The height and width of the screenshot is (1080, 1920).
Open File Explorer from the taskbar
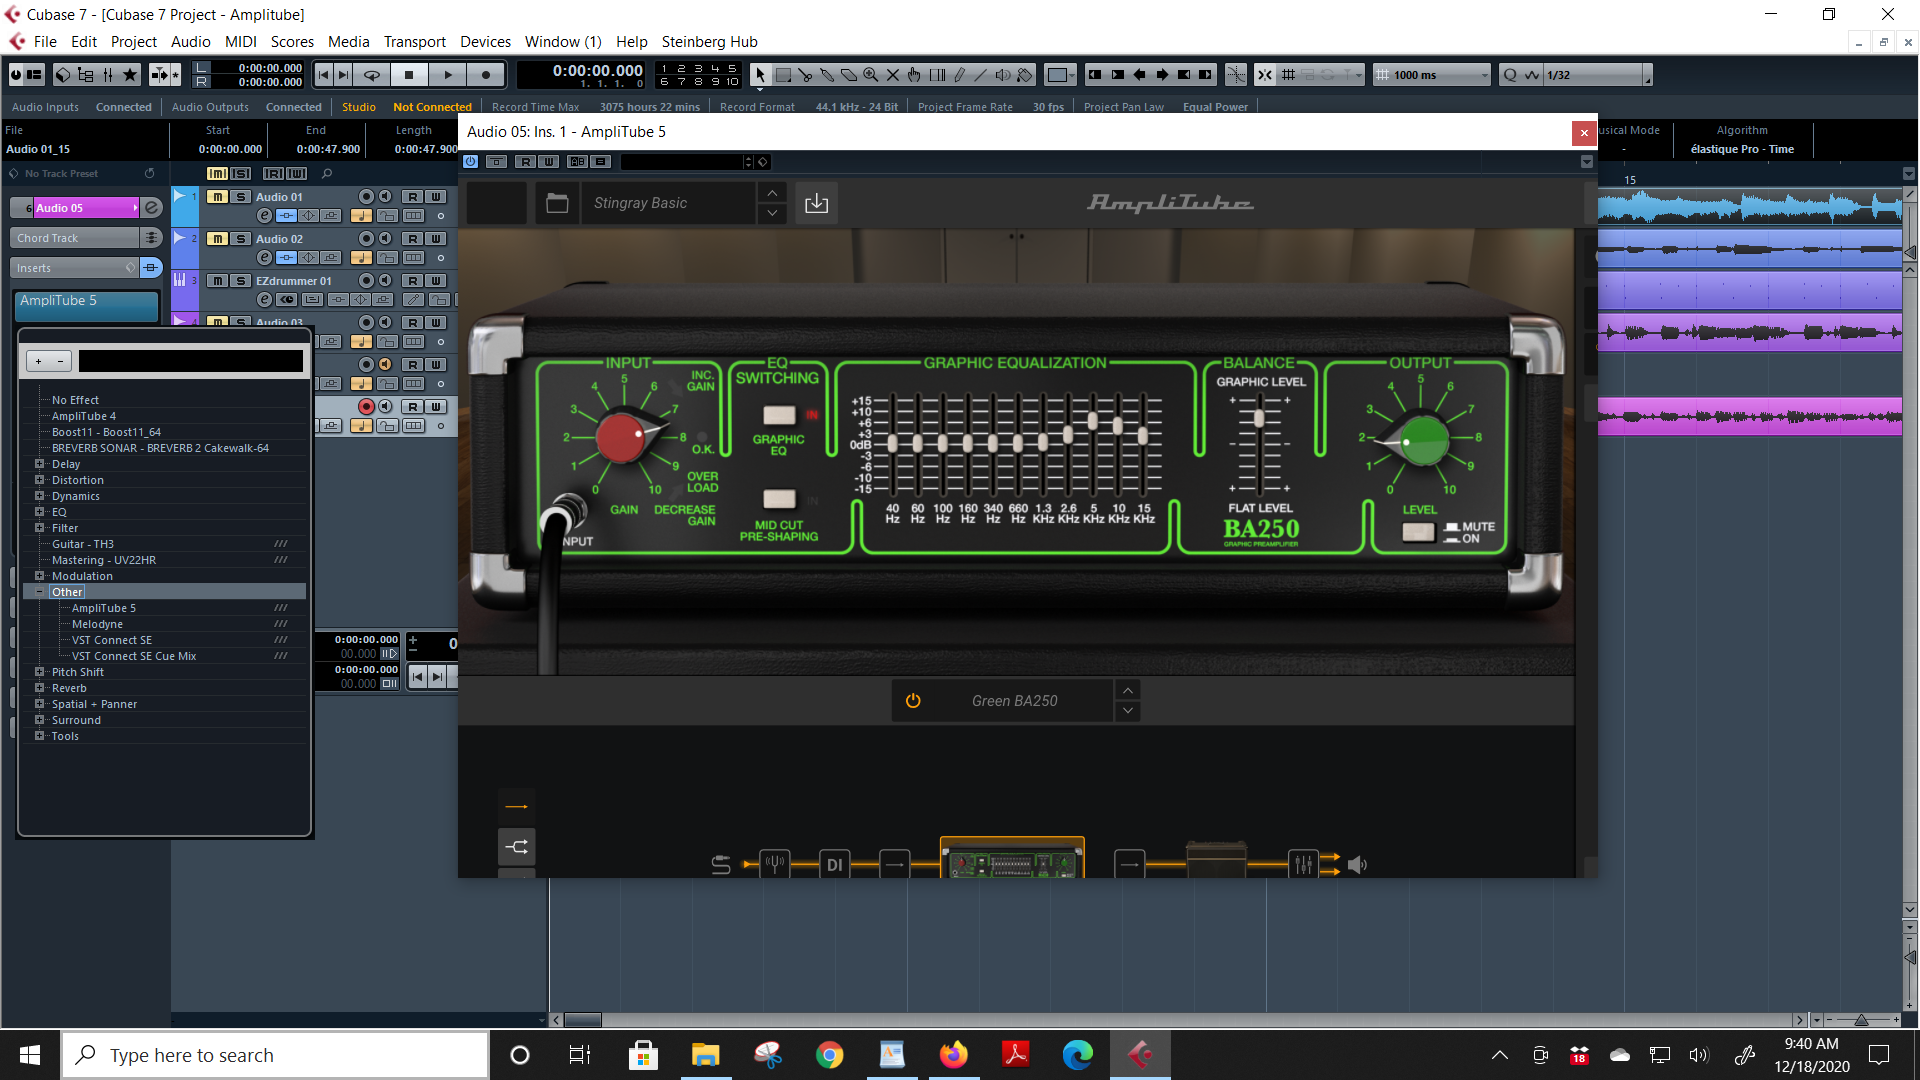(705, 1055)
